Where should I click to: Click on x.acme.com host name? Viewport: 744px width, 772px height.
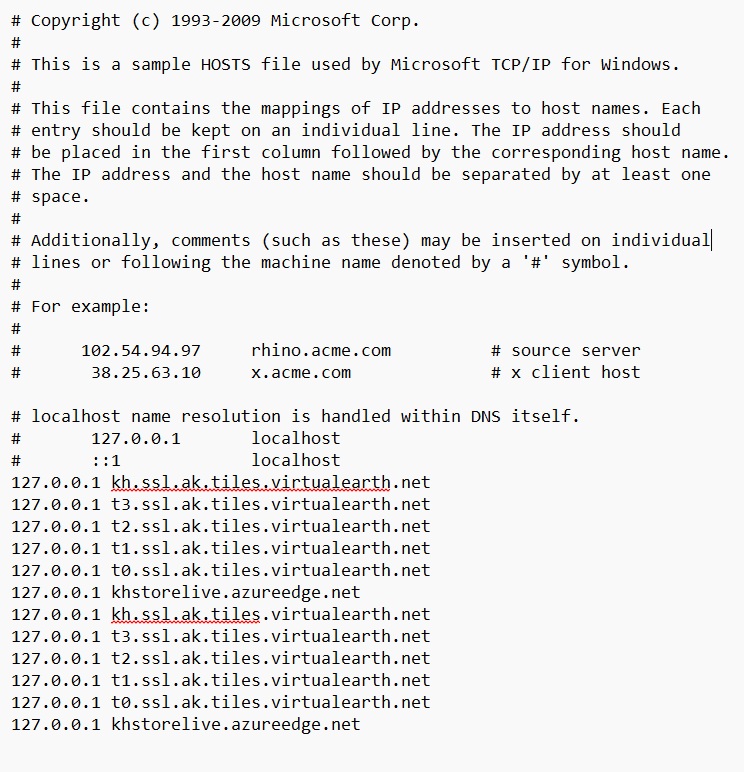[301, 372]
